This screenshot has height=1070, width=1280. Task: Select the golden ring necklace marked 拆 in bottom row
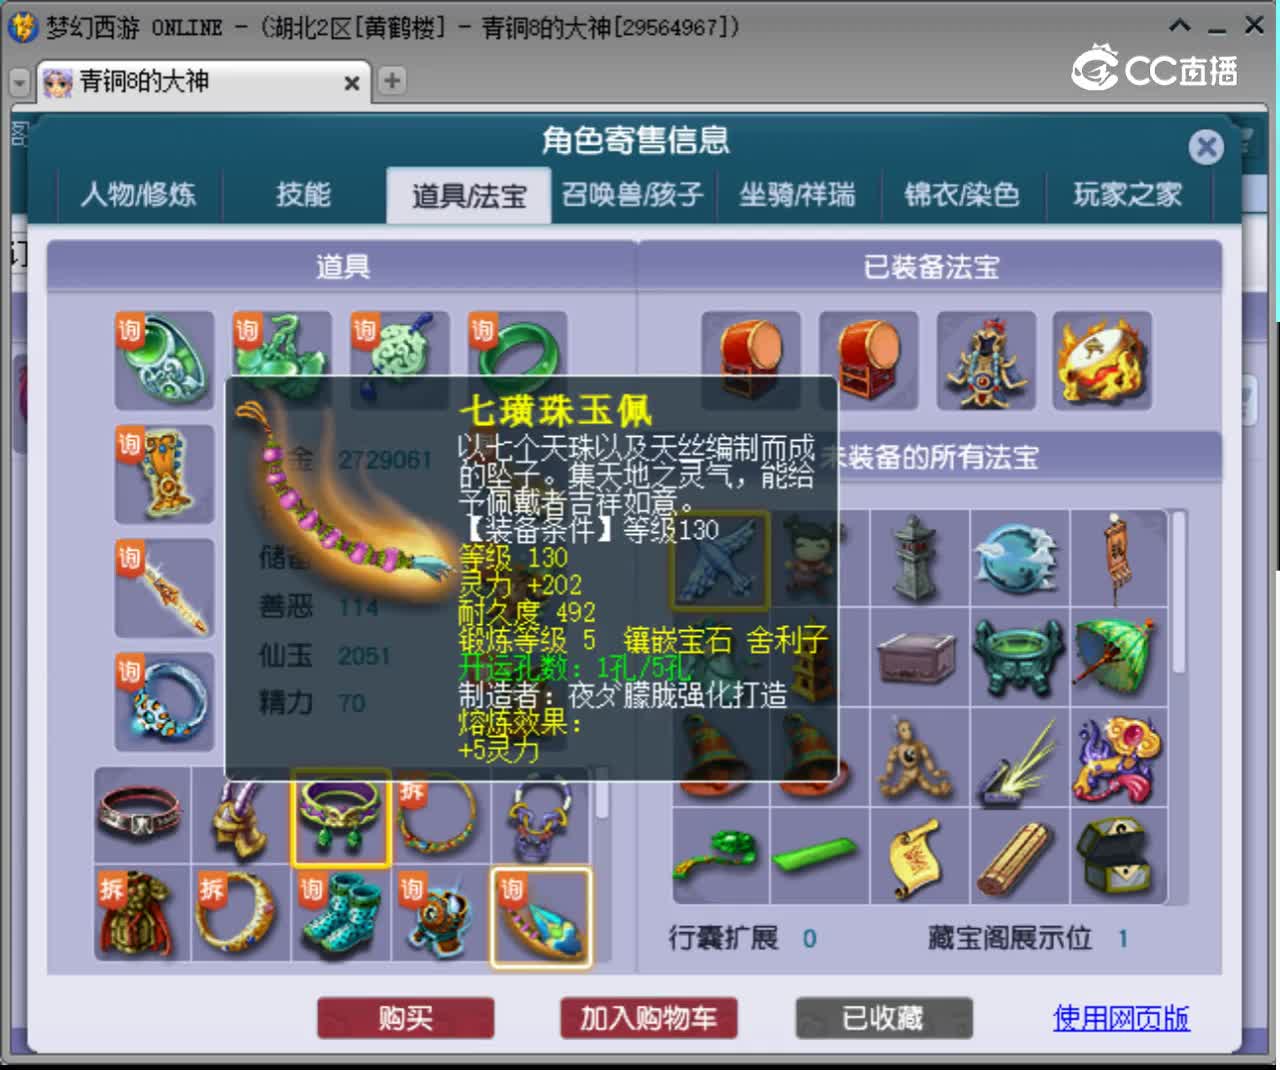coord(241,915)
